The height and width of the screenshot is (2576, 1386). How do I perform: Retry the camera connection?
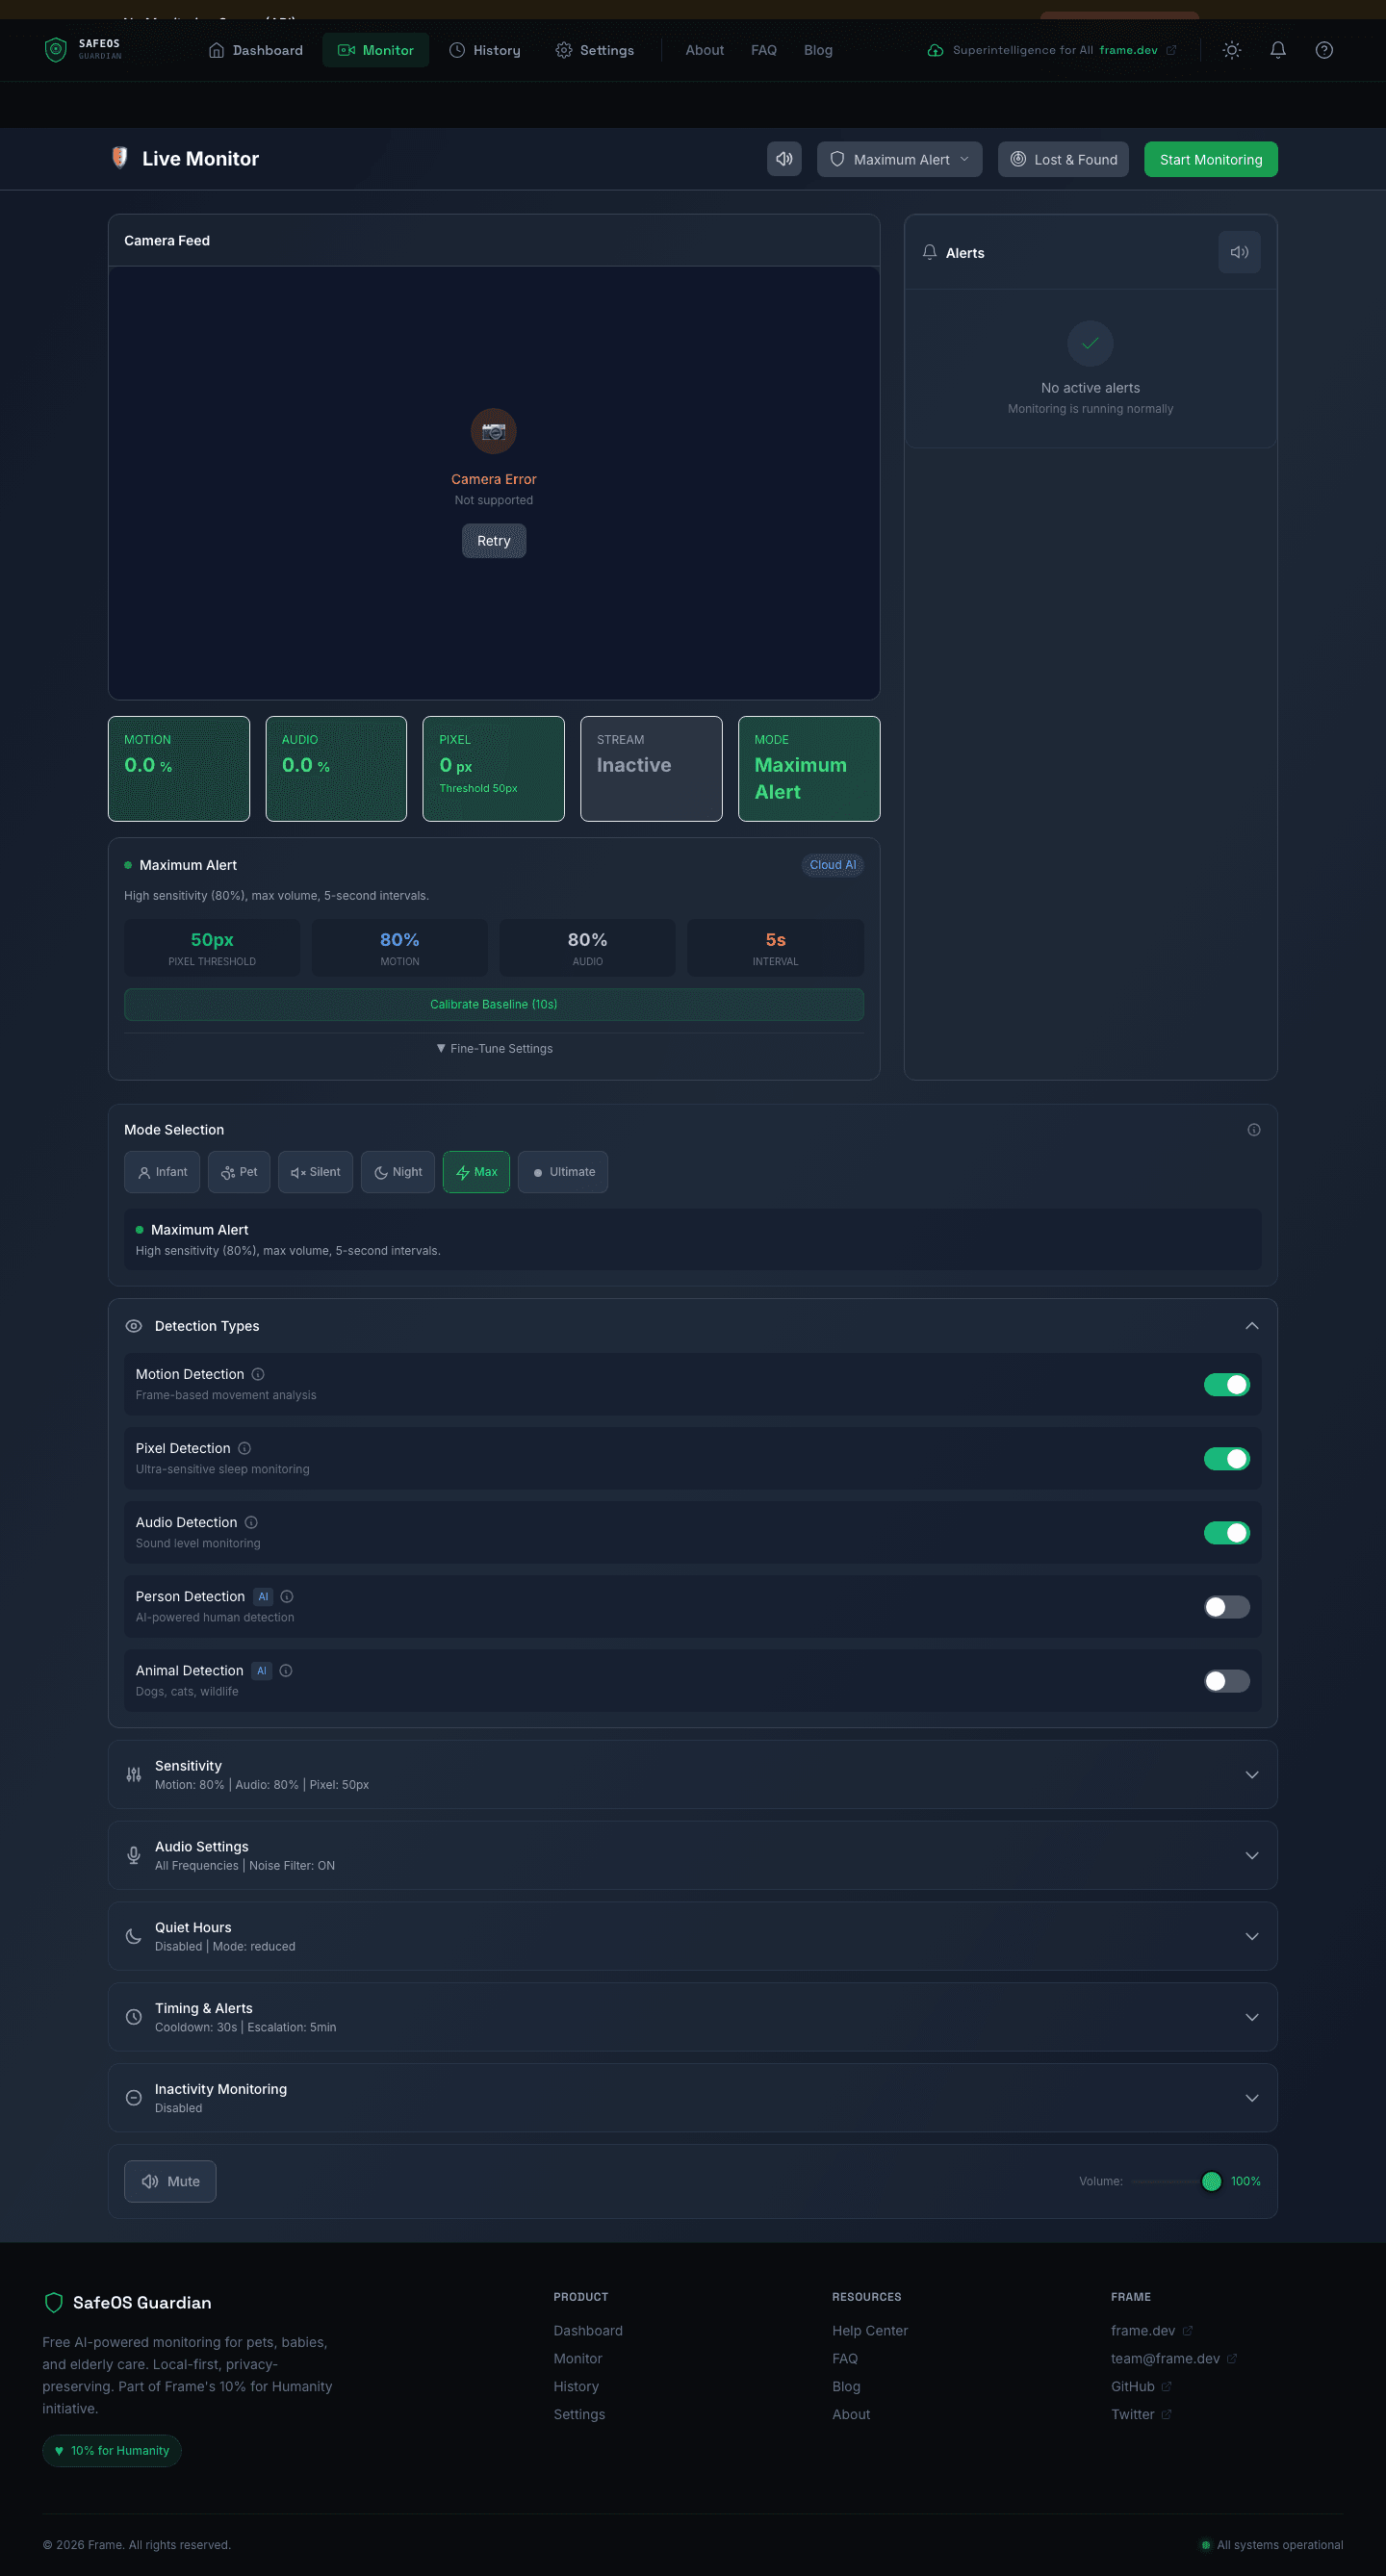(493, 541)
